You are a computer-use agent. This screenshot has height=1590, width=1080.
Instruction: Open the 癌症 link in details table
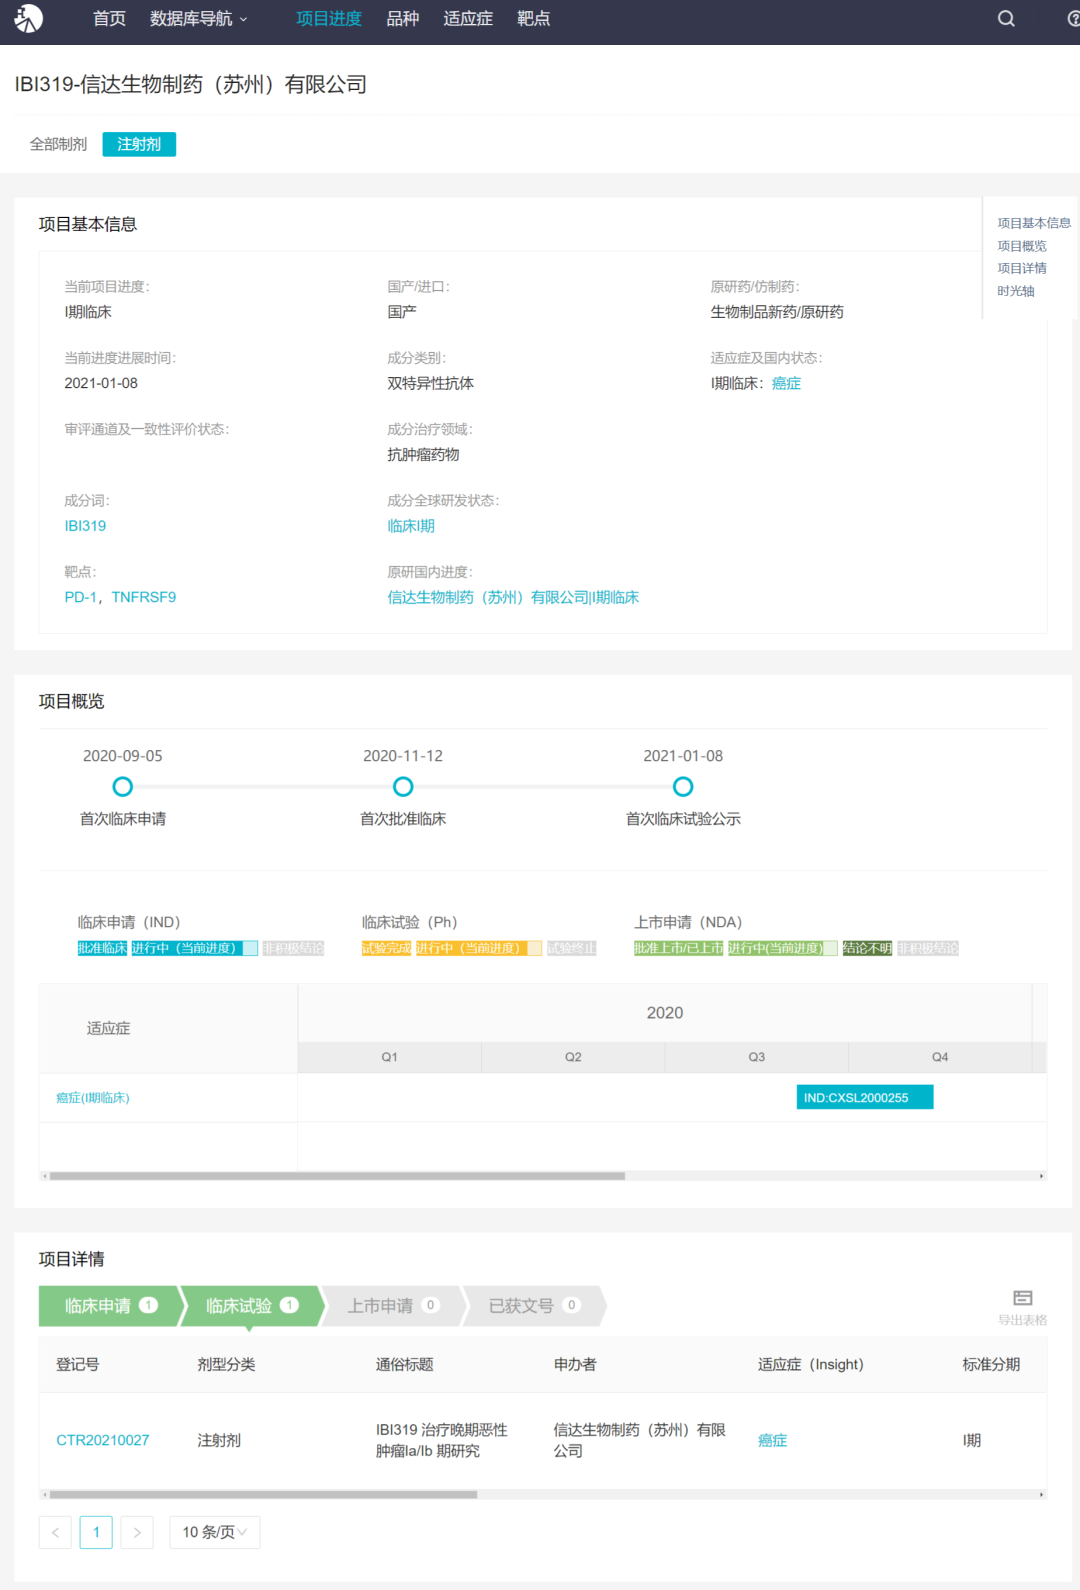coord(772,1440)
